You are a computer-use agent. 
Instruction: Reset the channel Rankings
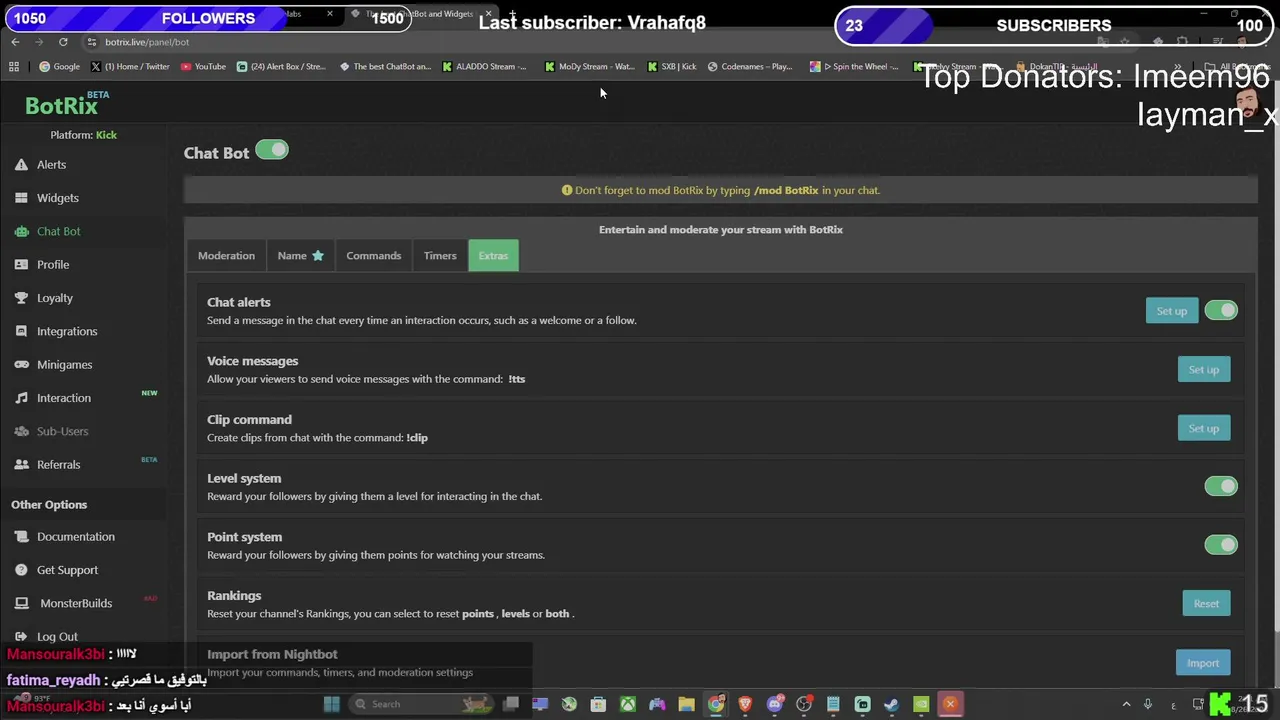pyautogui.click(x=1206, y=604)
